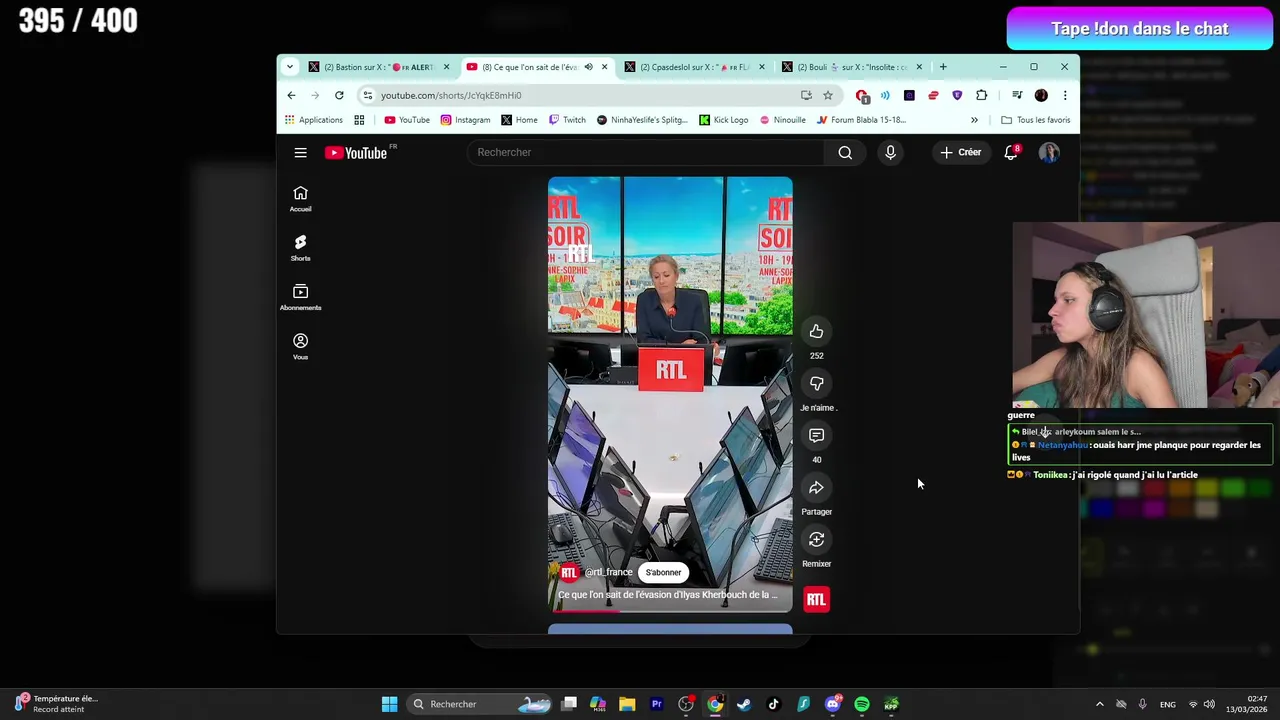The height and width of the screenshot is (720, 1280).
Task: Open a new browser tab
Action: coord(942,67)
